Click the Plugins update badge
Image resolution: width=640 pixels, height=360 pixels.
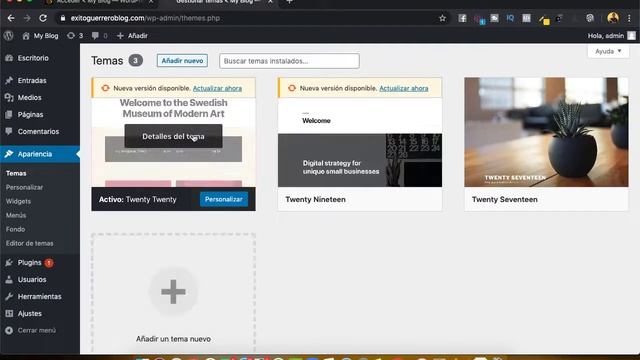49,263
